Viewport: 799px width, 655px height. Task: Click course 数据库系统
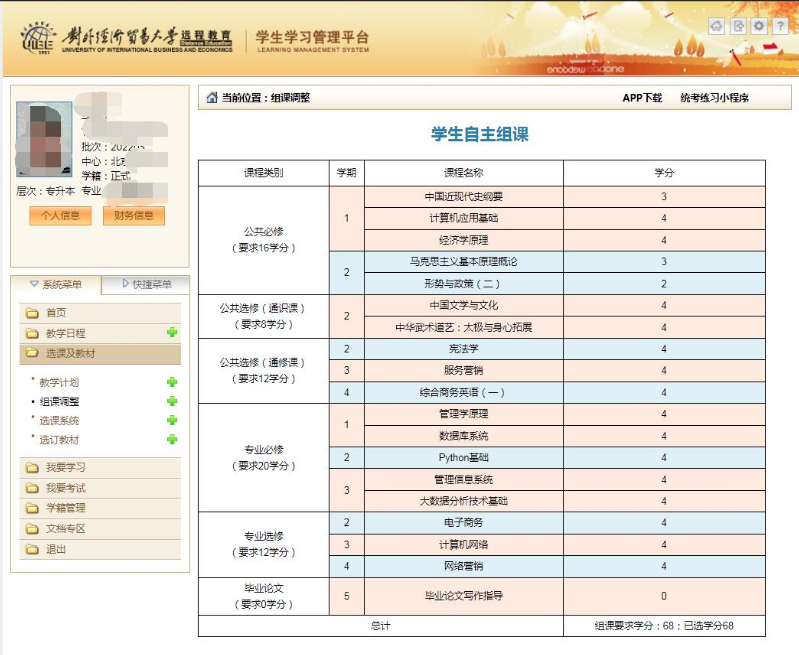click(464, 436)
